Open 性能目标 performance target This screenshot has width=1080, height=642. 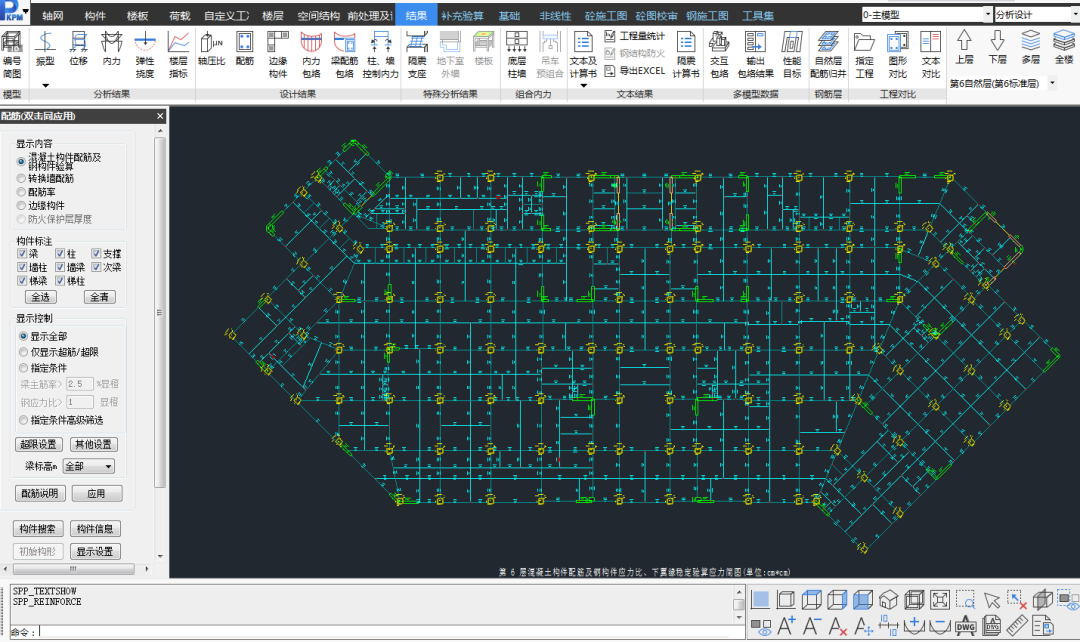[792, 55]
